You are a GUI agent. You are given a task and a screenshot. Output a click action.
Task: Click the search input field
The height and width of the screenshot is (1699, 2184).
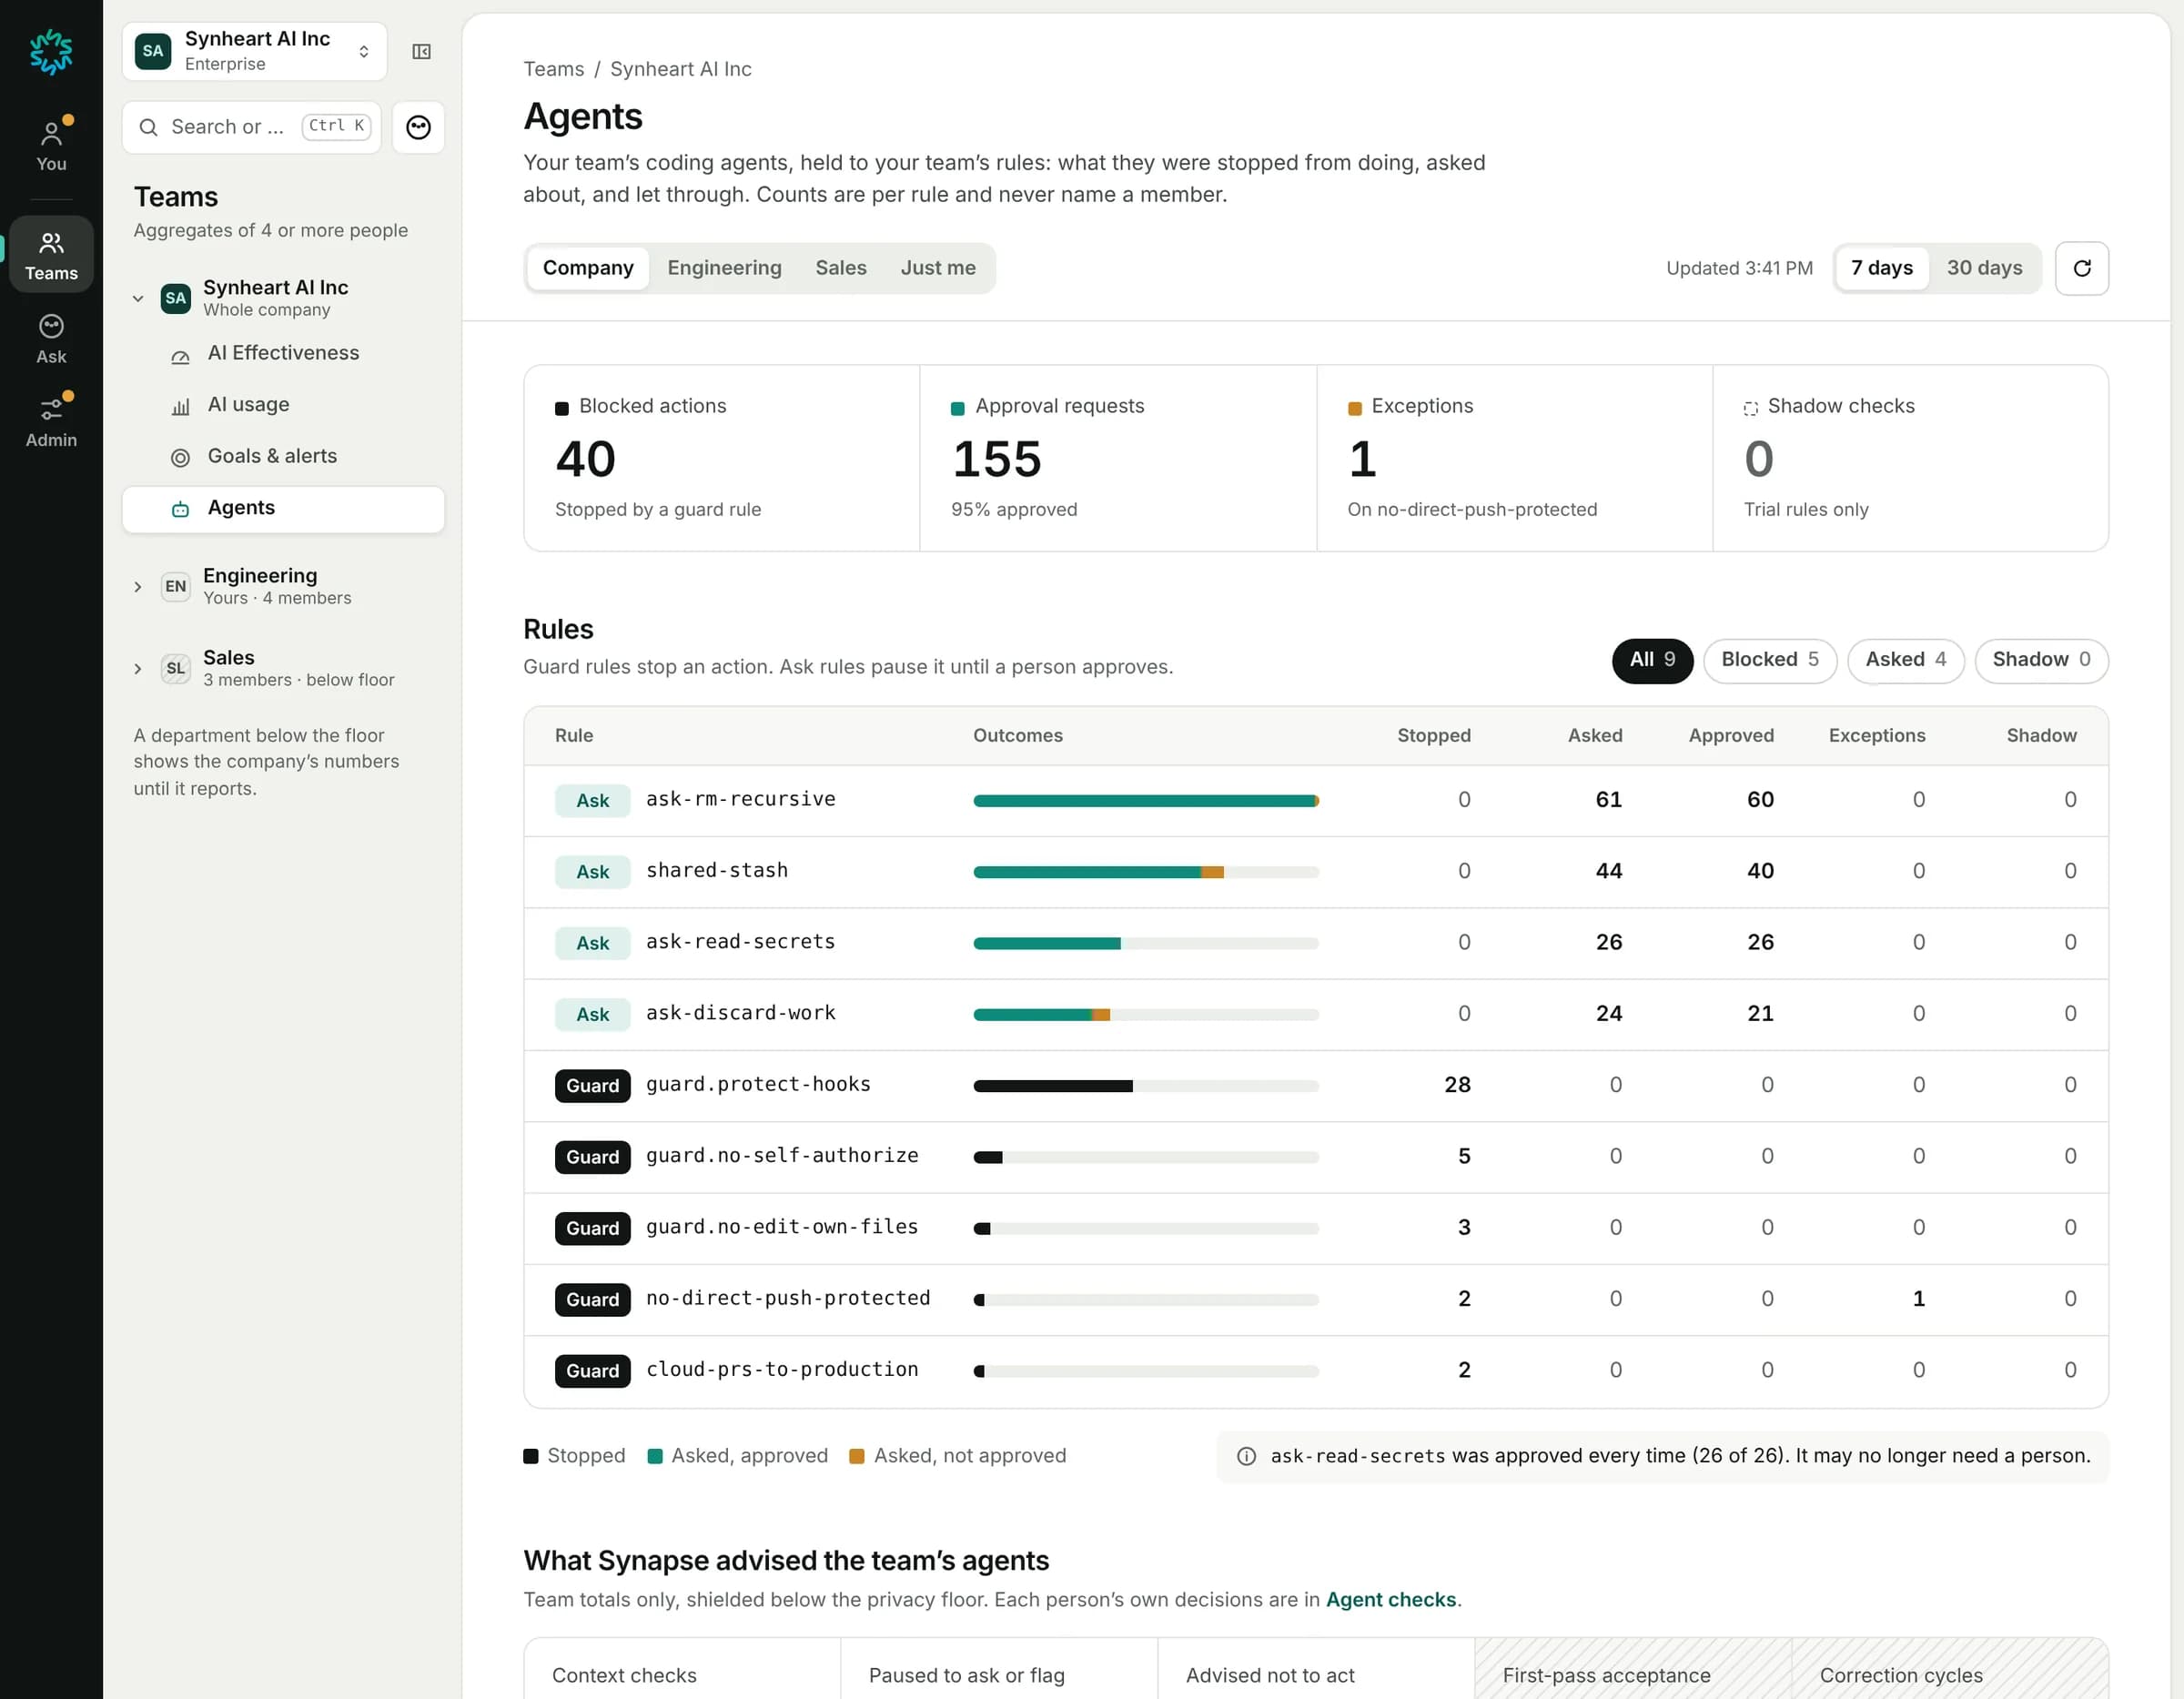(252, 127)
